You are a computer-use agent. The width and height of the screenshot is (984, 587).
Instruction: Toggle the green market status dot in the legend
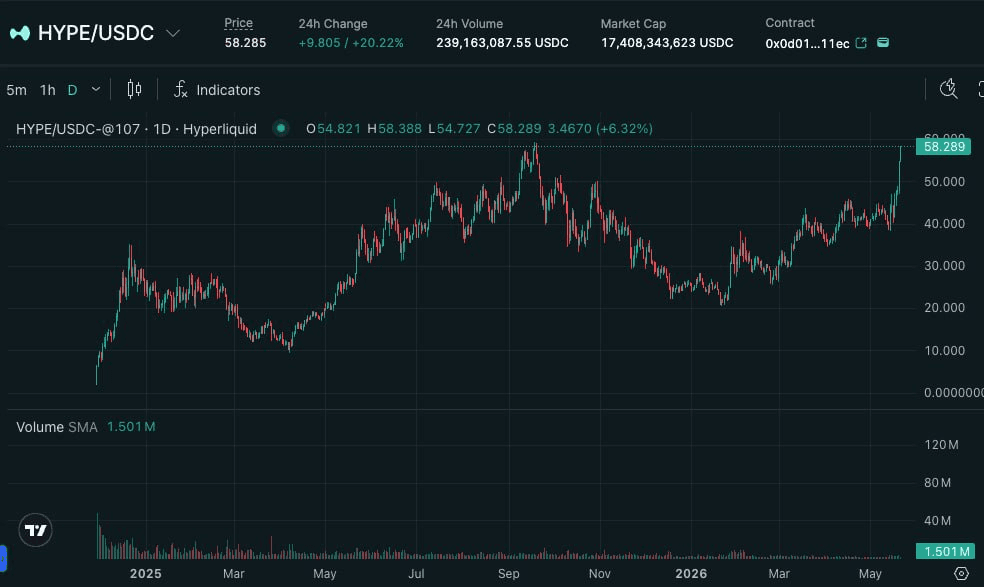[281, 128]
